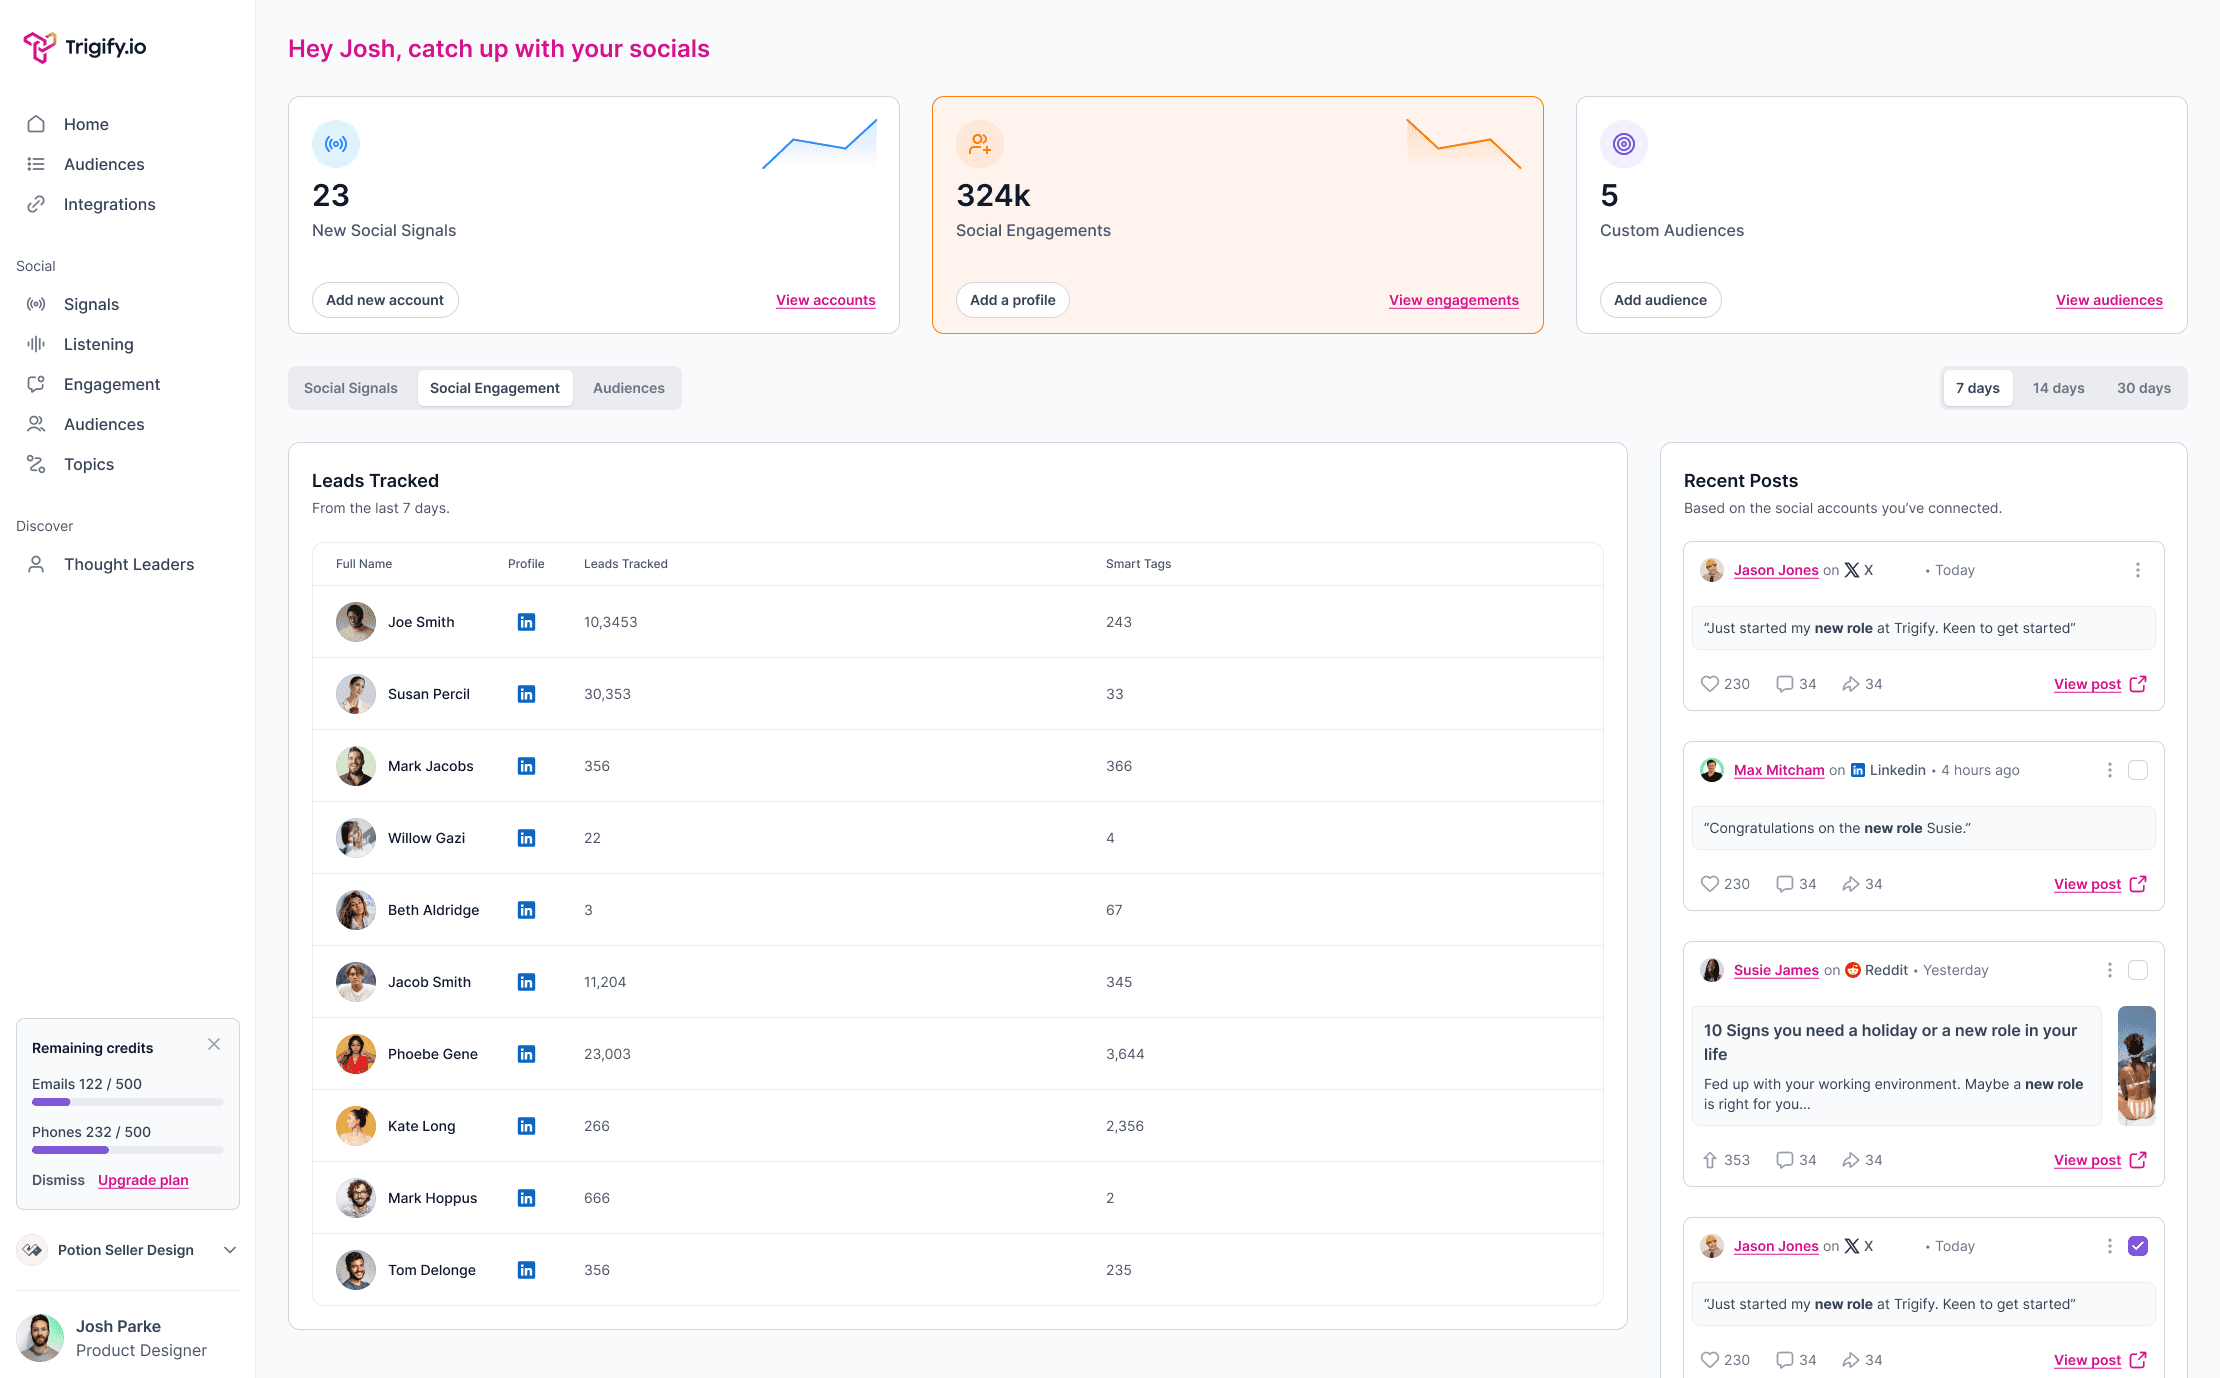Click the Topics icon in sidebar

click(x=36, y=464)
